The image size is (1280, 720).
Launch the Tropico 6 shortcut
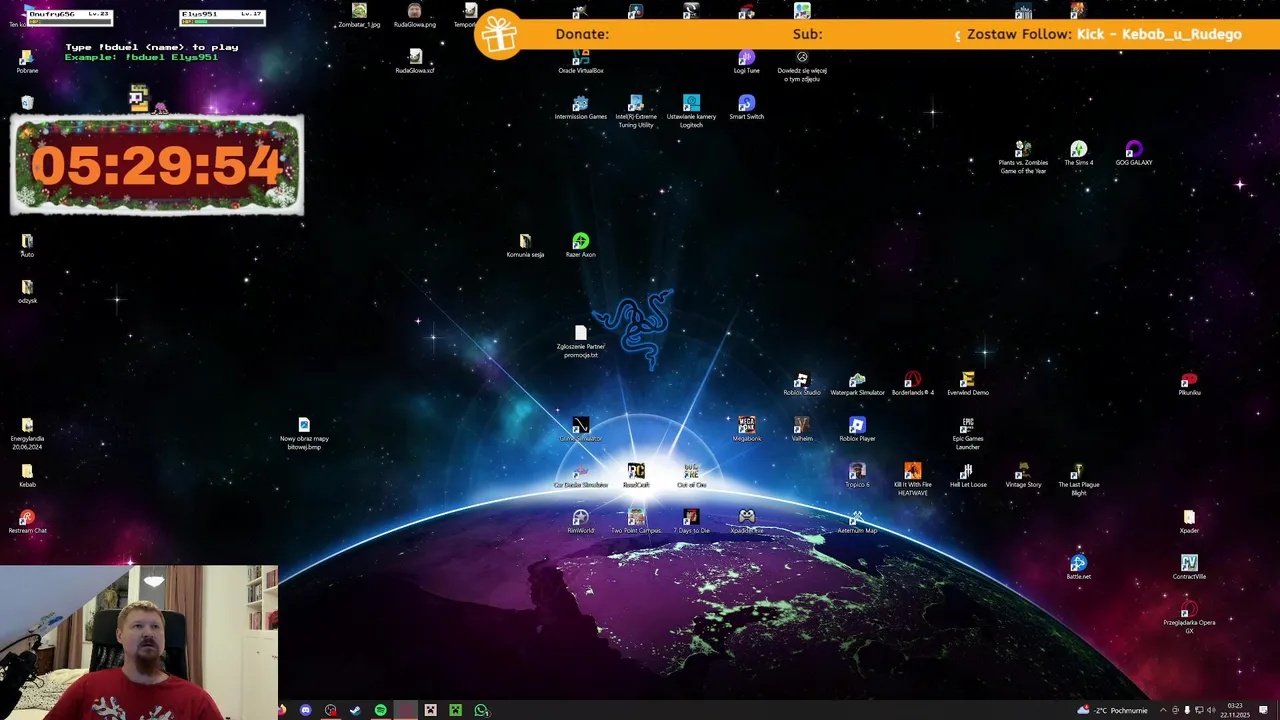coord(857,476)
